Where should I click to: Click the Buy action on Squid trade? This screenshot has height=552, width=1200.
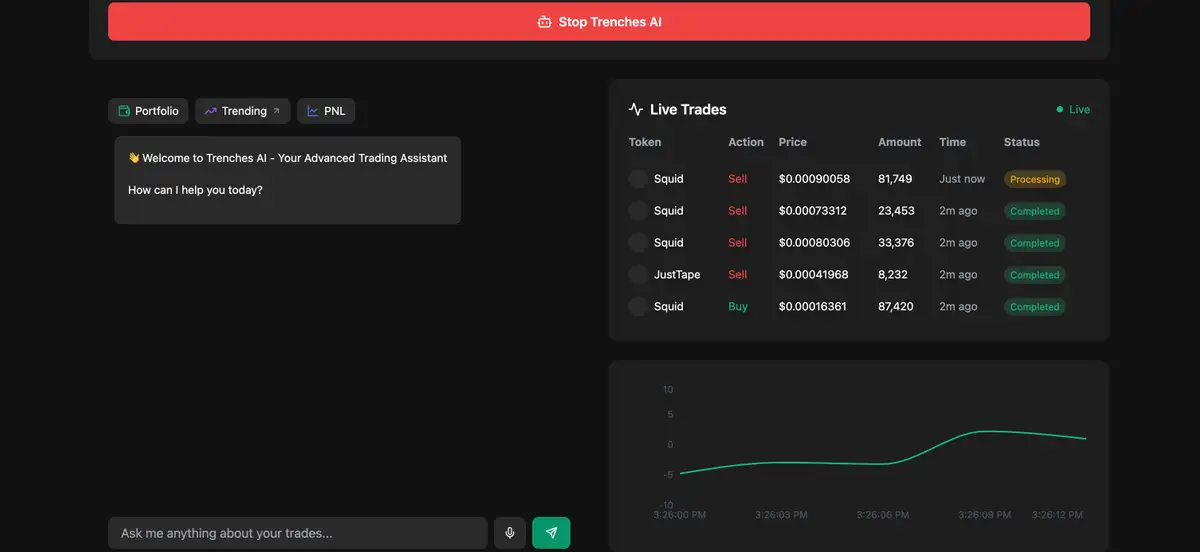point(738,307)
